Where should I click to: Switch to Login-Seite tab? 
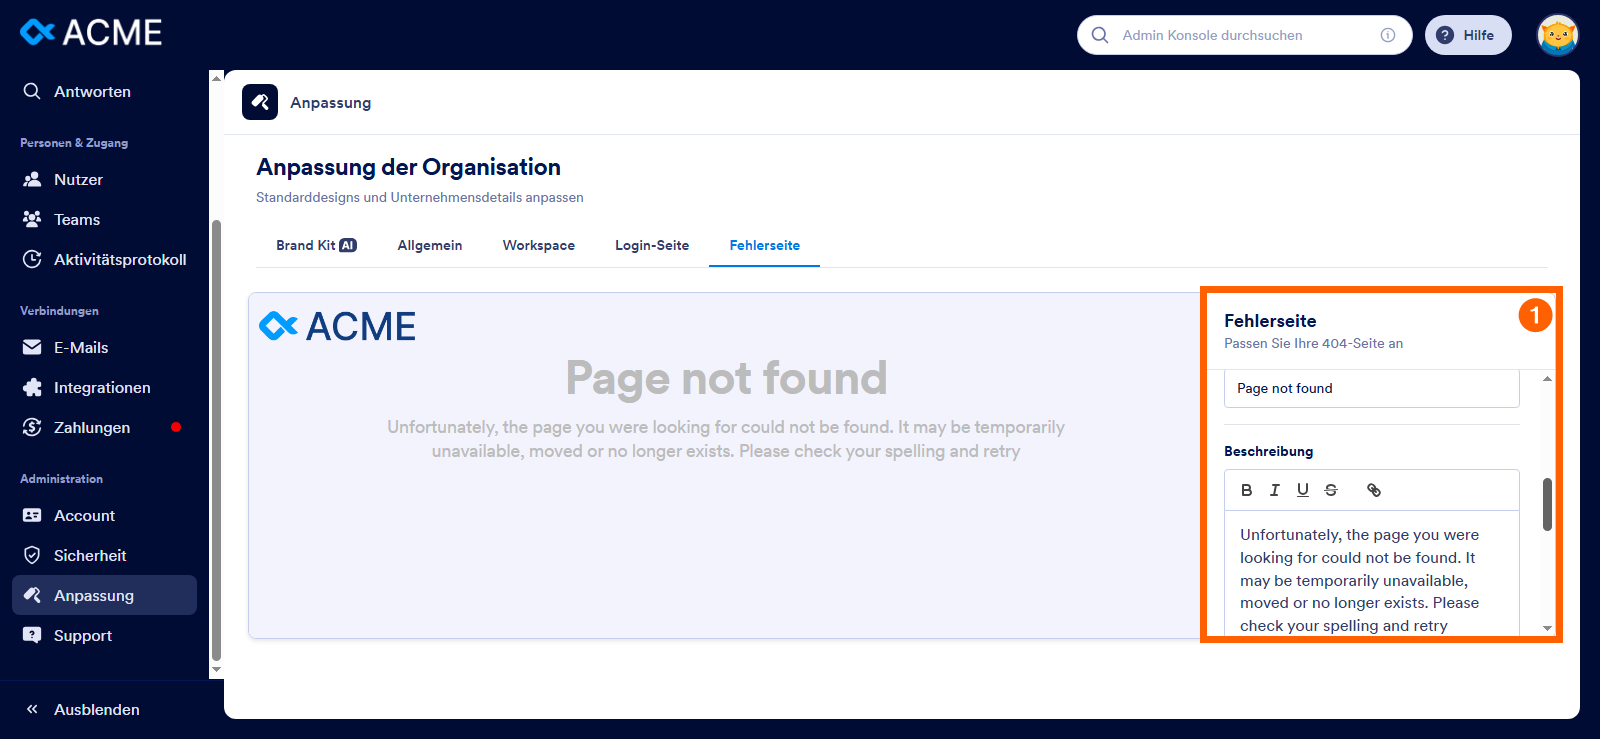(x=652, y=245)
